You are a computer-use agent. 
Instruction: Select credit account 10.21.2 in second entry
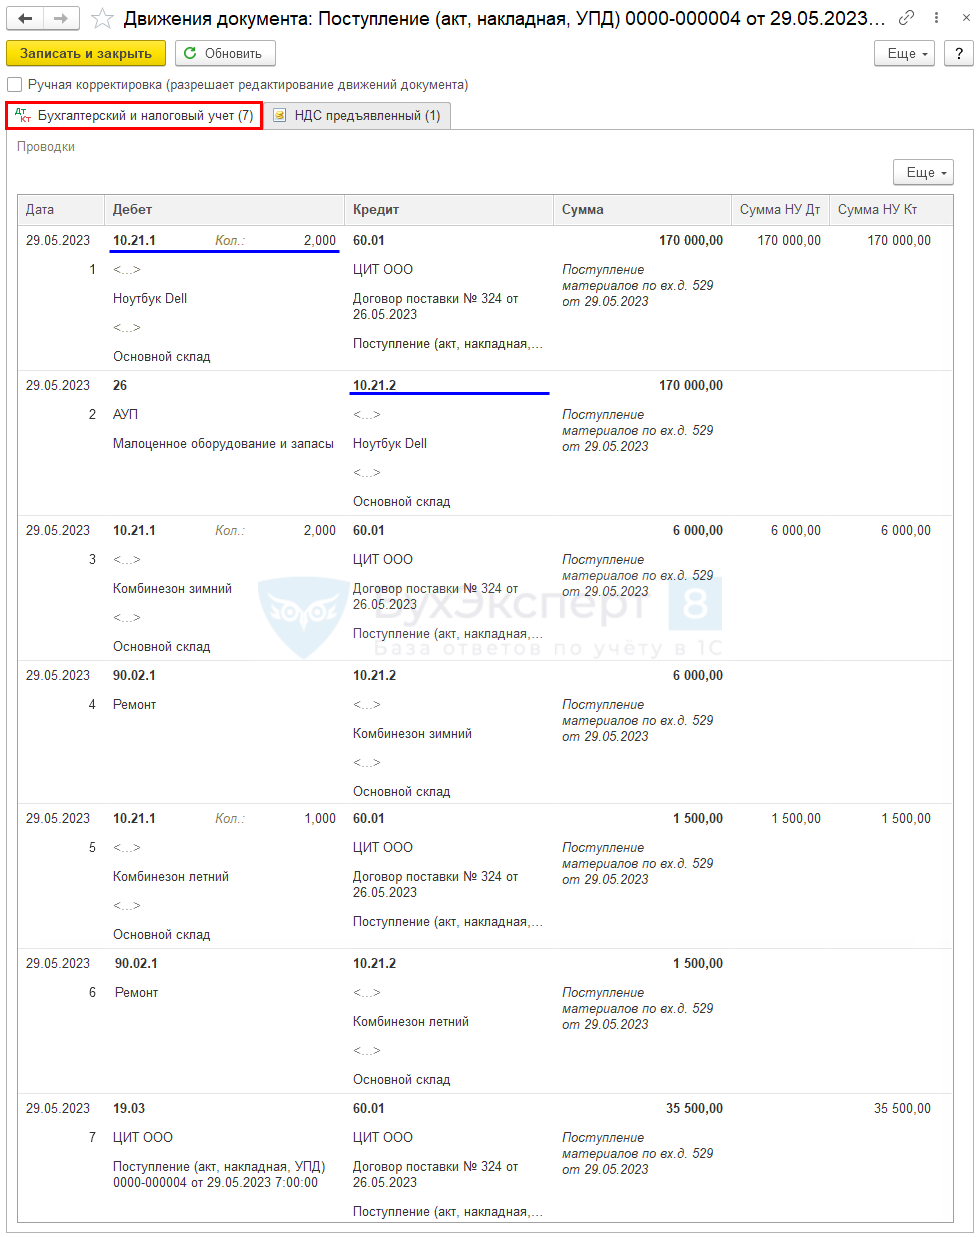374,386
